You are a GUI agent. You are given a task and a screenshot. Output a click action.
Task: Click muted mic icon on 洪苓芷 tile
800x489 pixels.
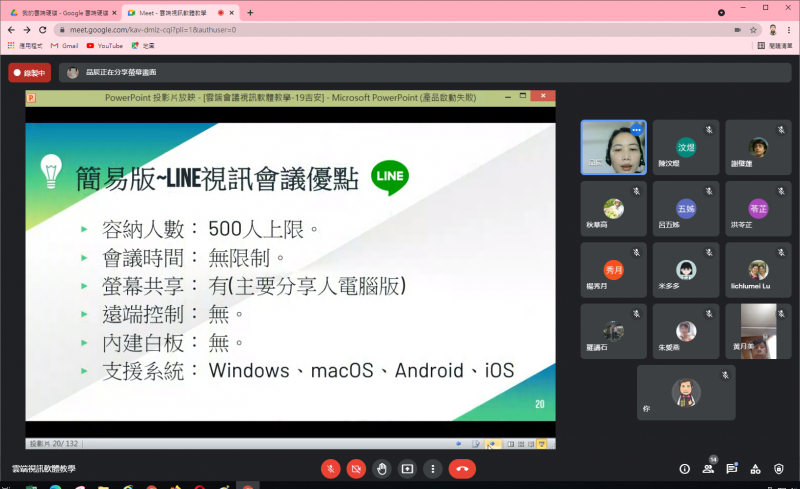tap(781, 191)
